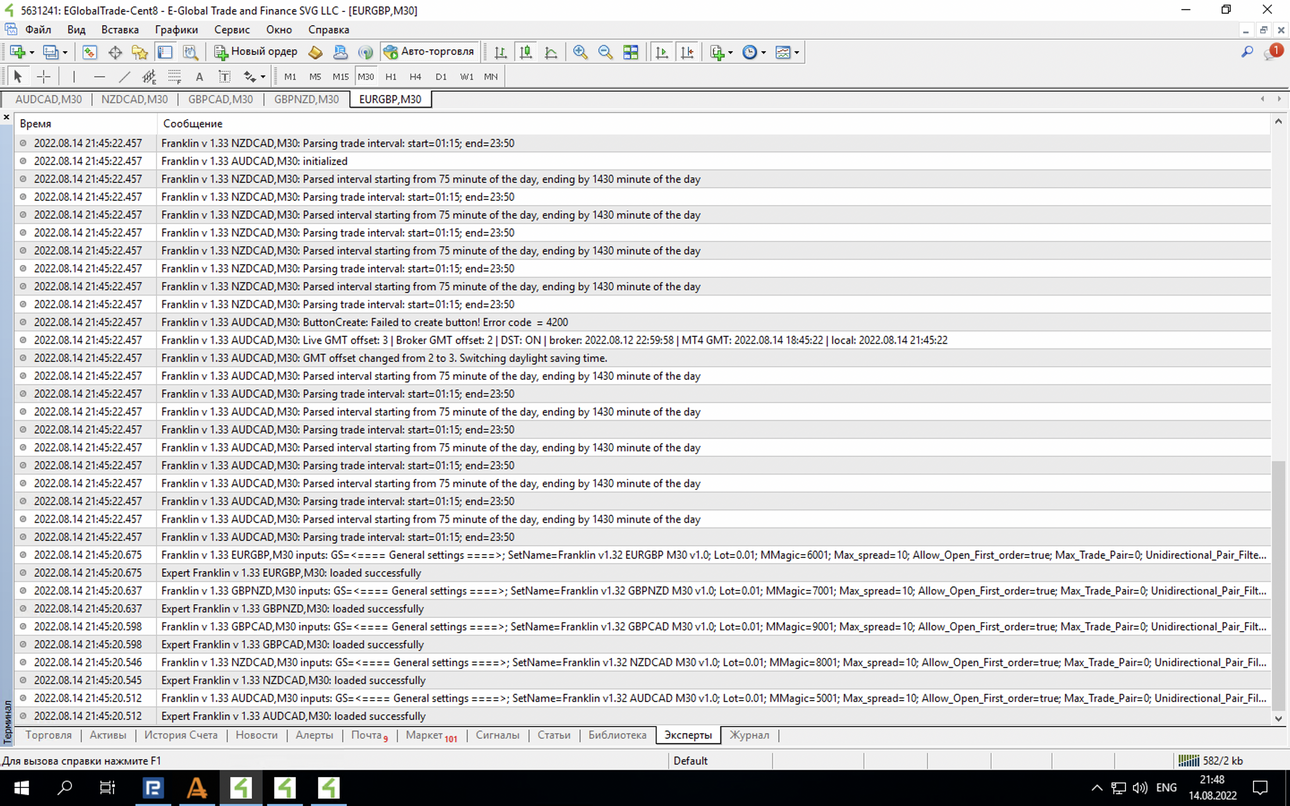Show the Market Watch window icon
Screen dimensions: 1290x806
click(90, 52)
